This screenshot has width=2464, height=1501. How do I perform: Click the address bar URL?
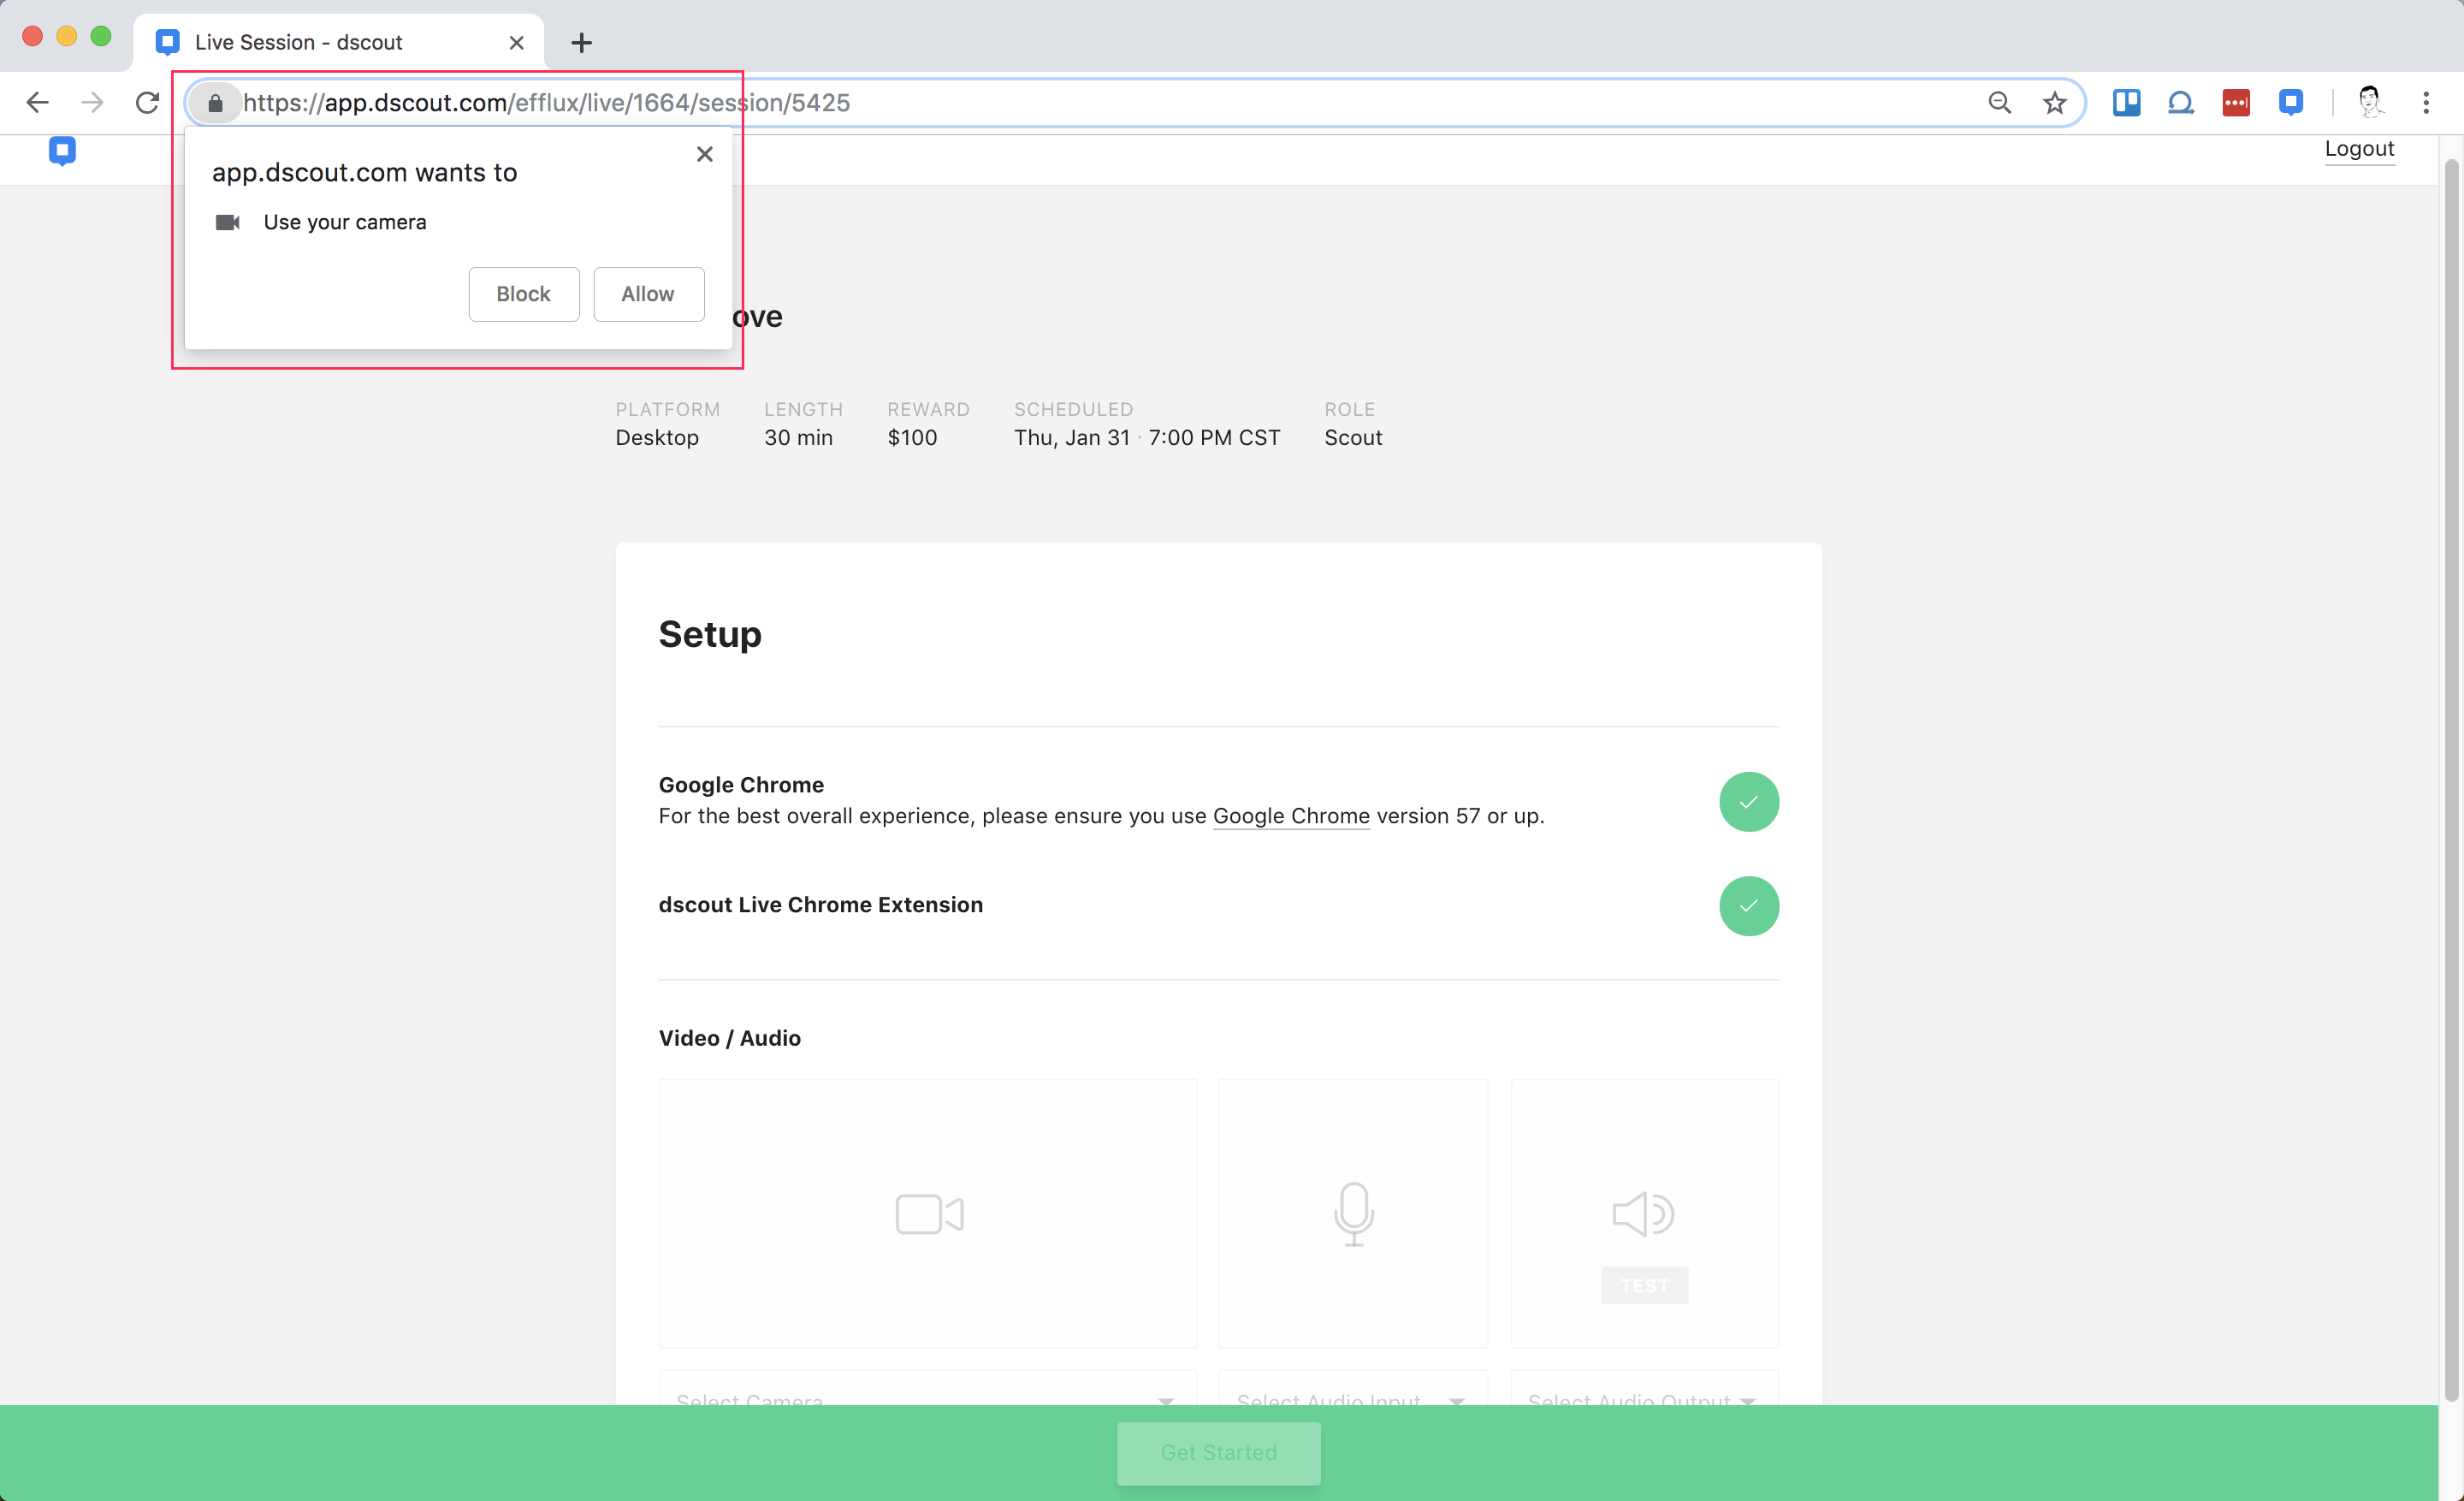coord(547,103)
